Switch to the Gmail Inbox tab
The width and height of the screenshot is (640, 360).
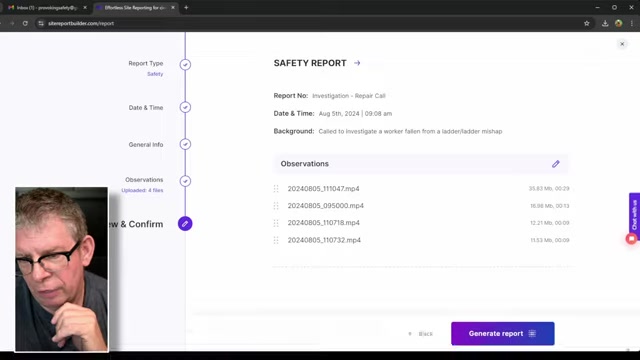[x=46, y=7]
